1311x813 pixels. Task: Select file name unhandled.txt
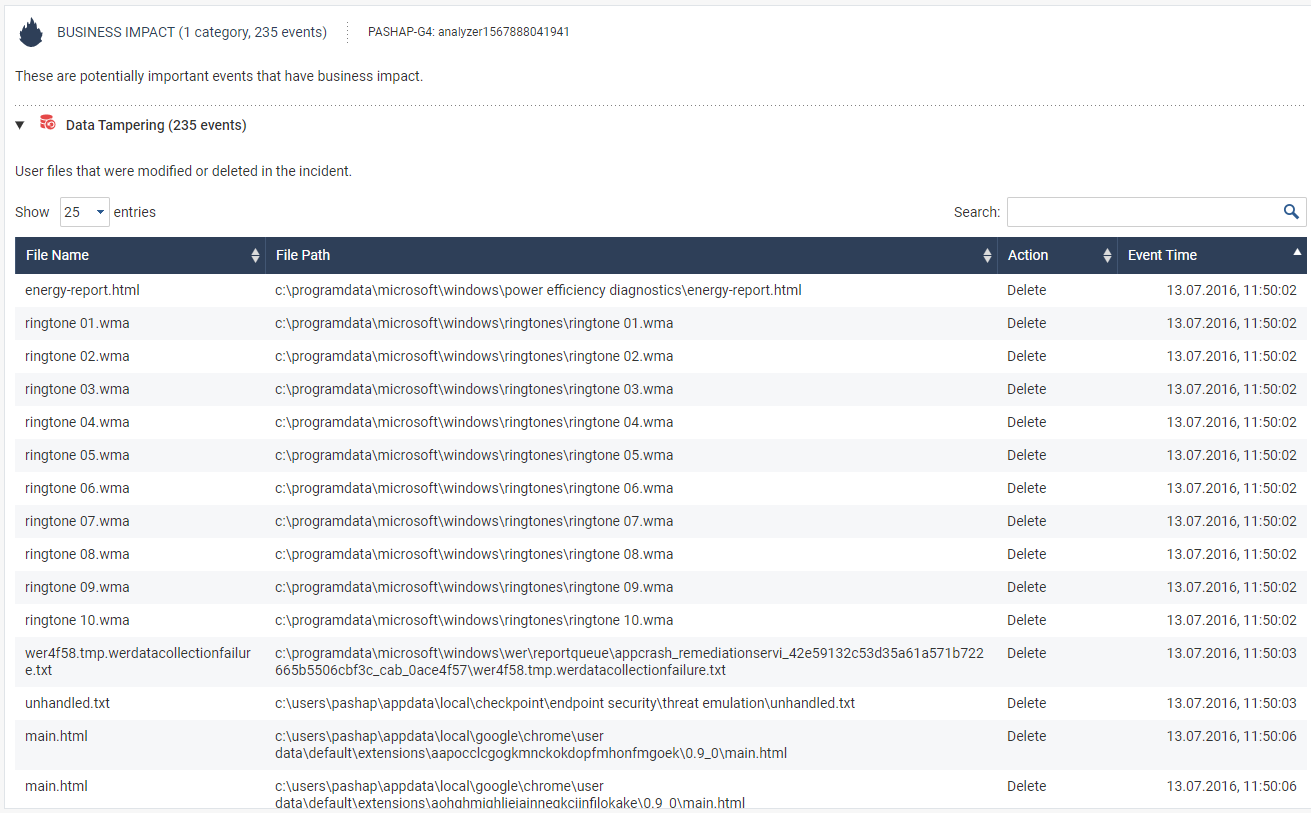(x=67, y=703)
